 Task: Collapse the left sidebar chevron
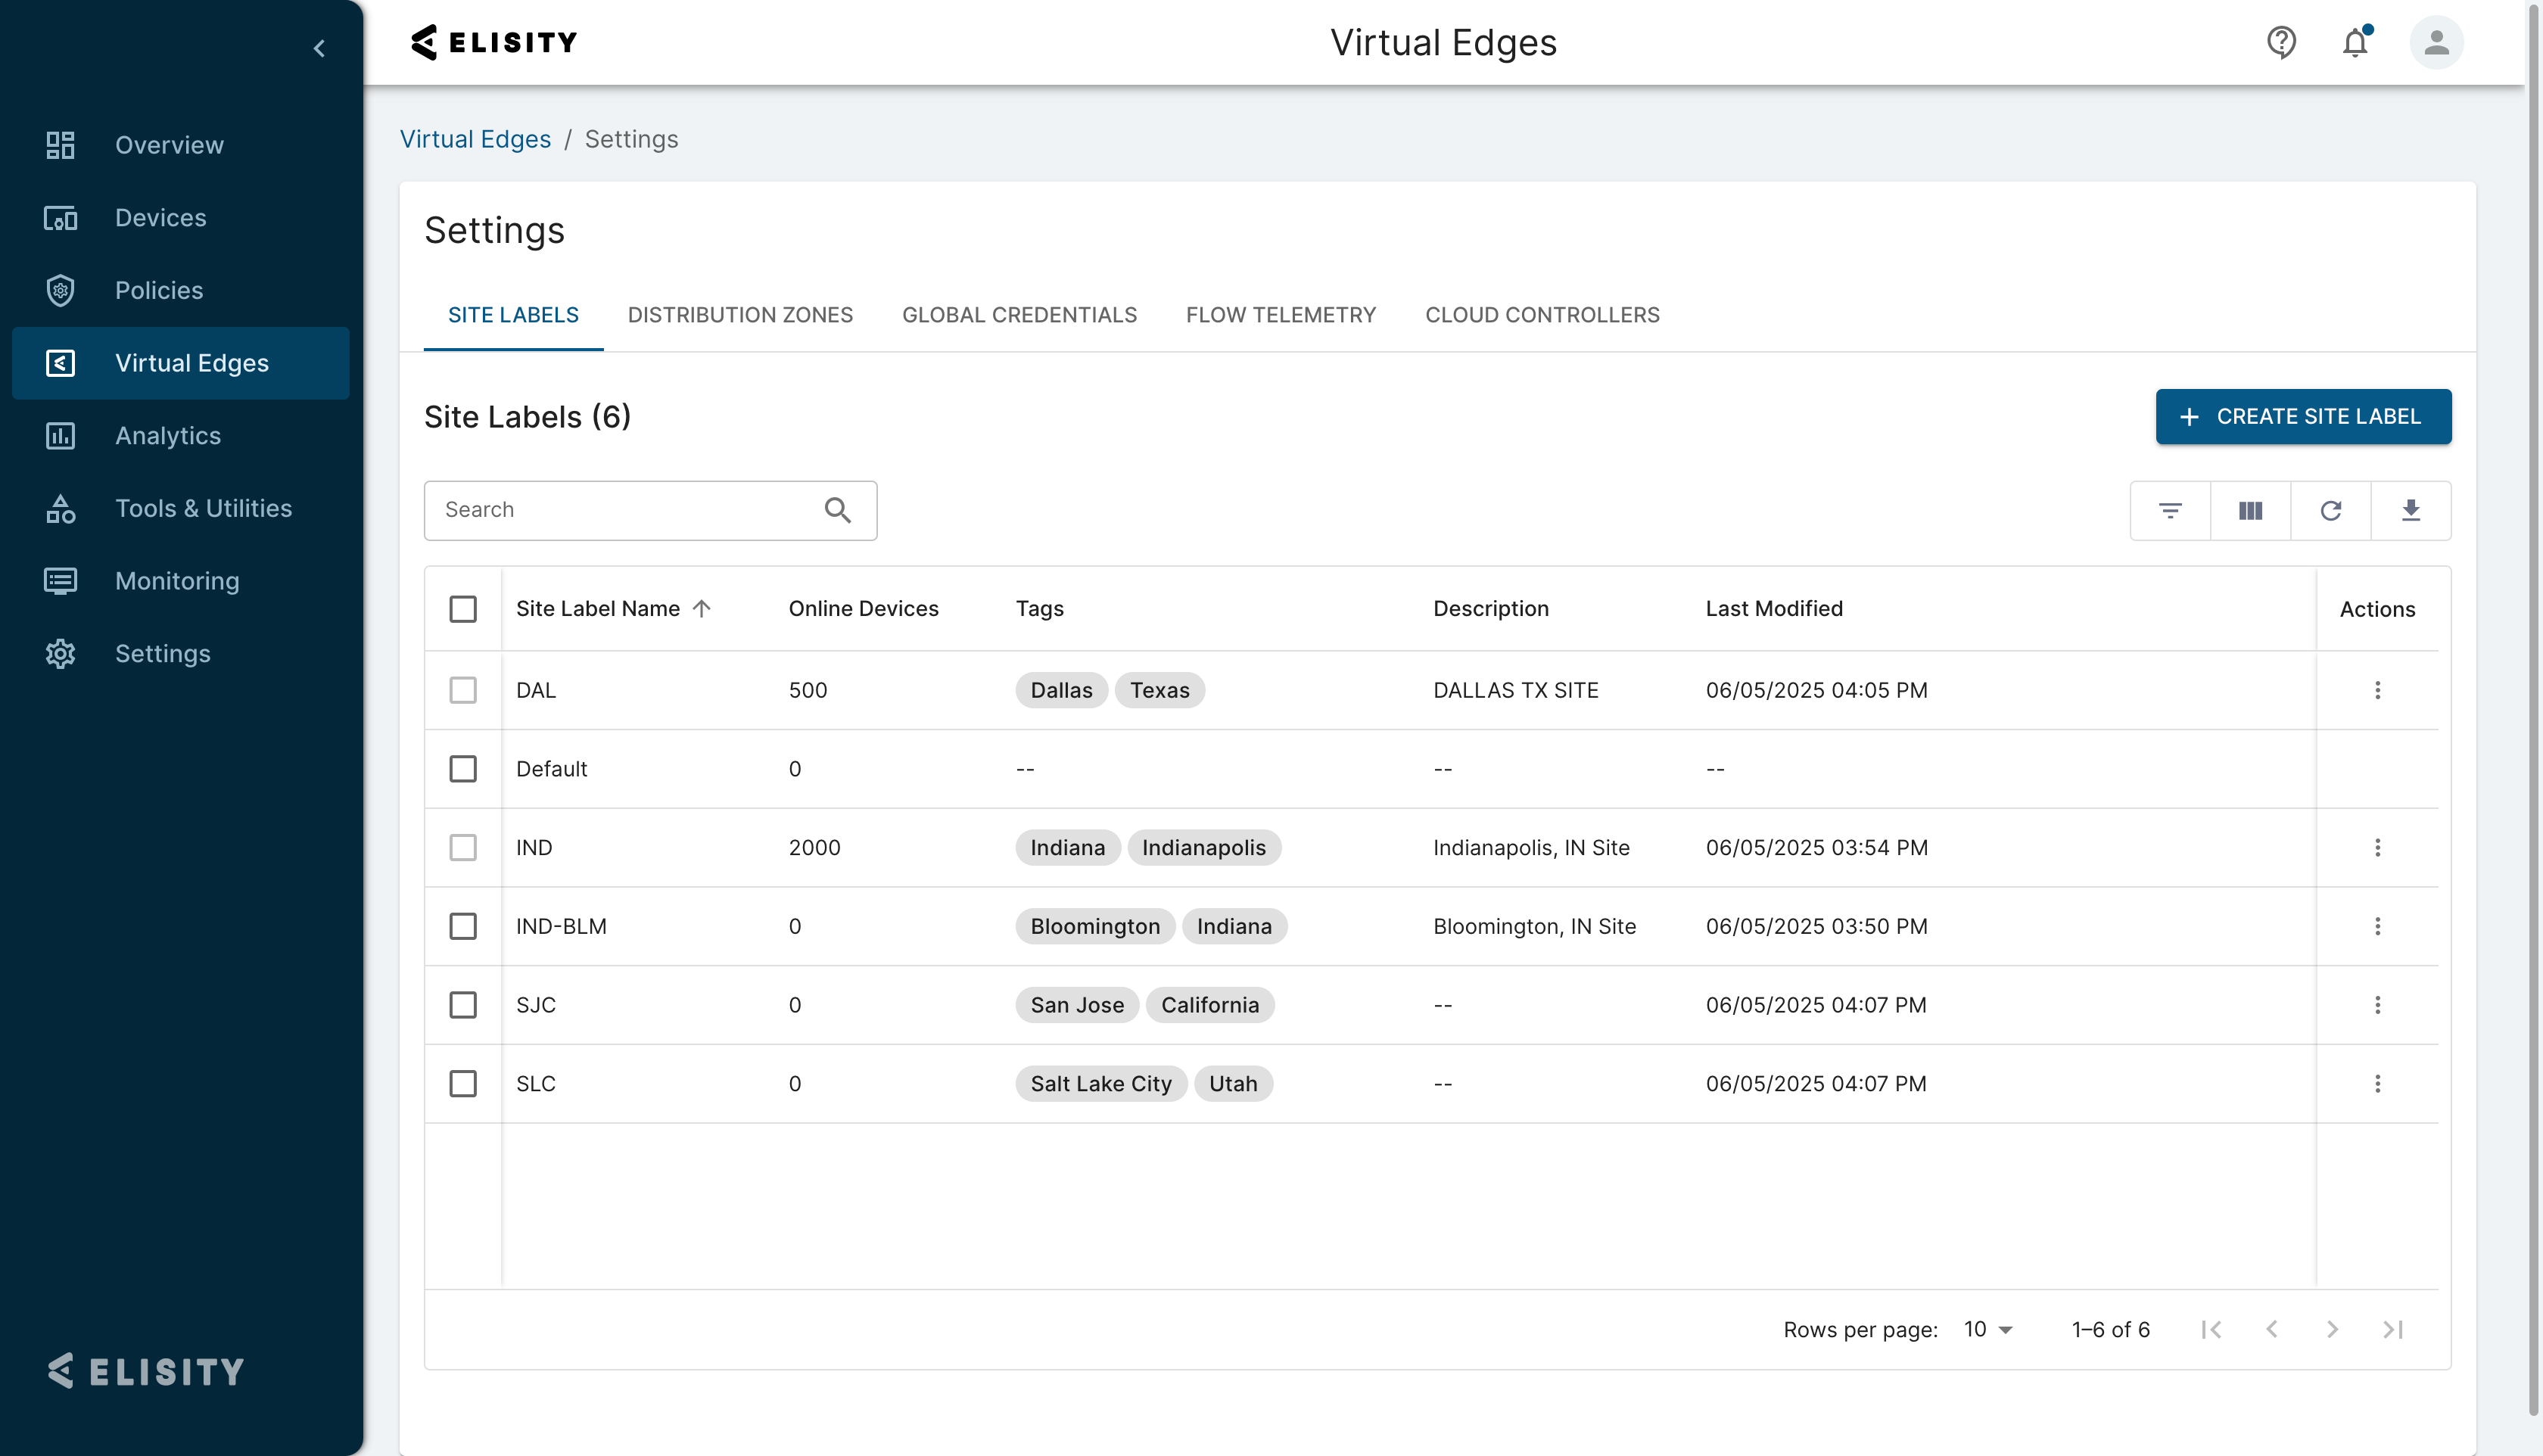(319, 48)
